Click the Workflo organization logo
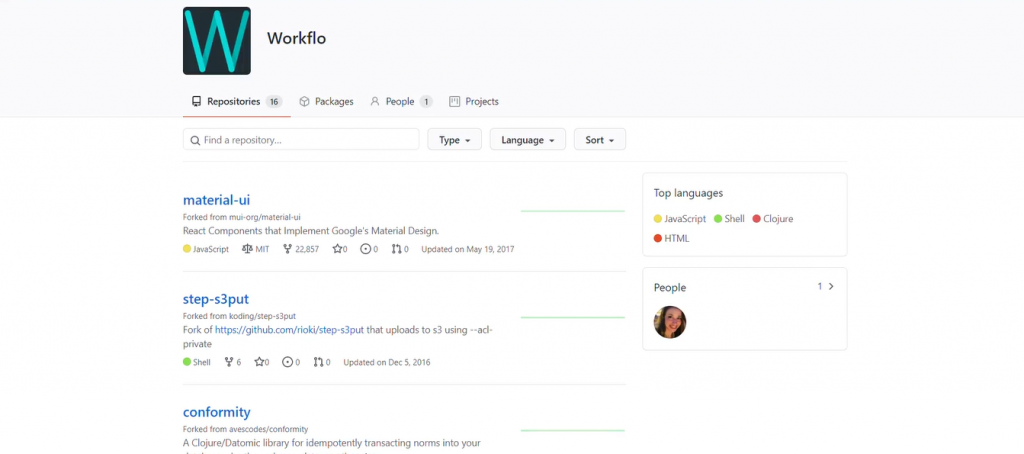The image size is (1024, 454). coord(216,41)
